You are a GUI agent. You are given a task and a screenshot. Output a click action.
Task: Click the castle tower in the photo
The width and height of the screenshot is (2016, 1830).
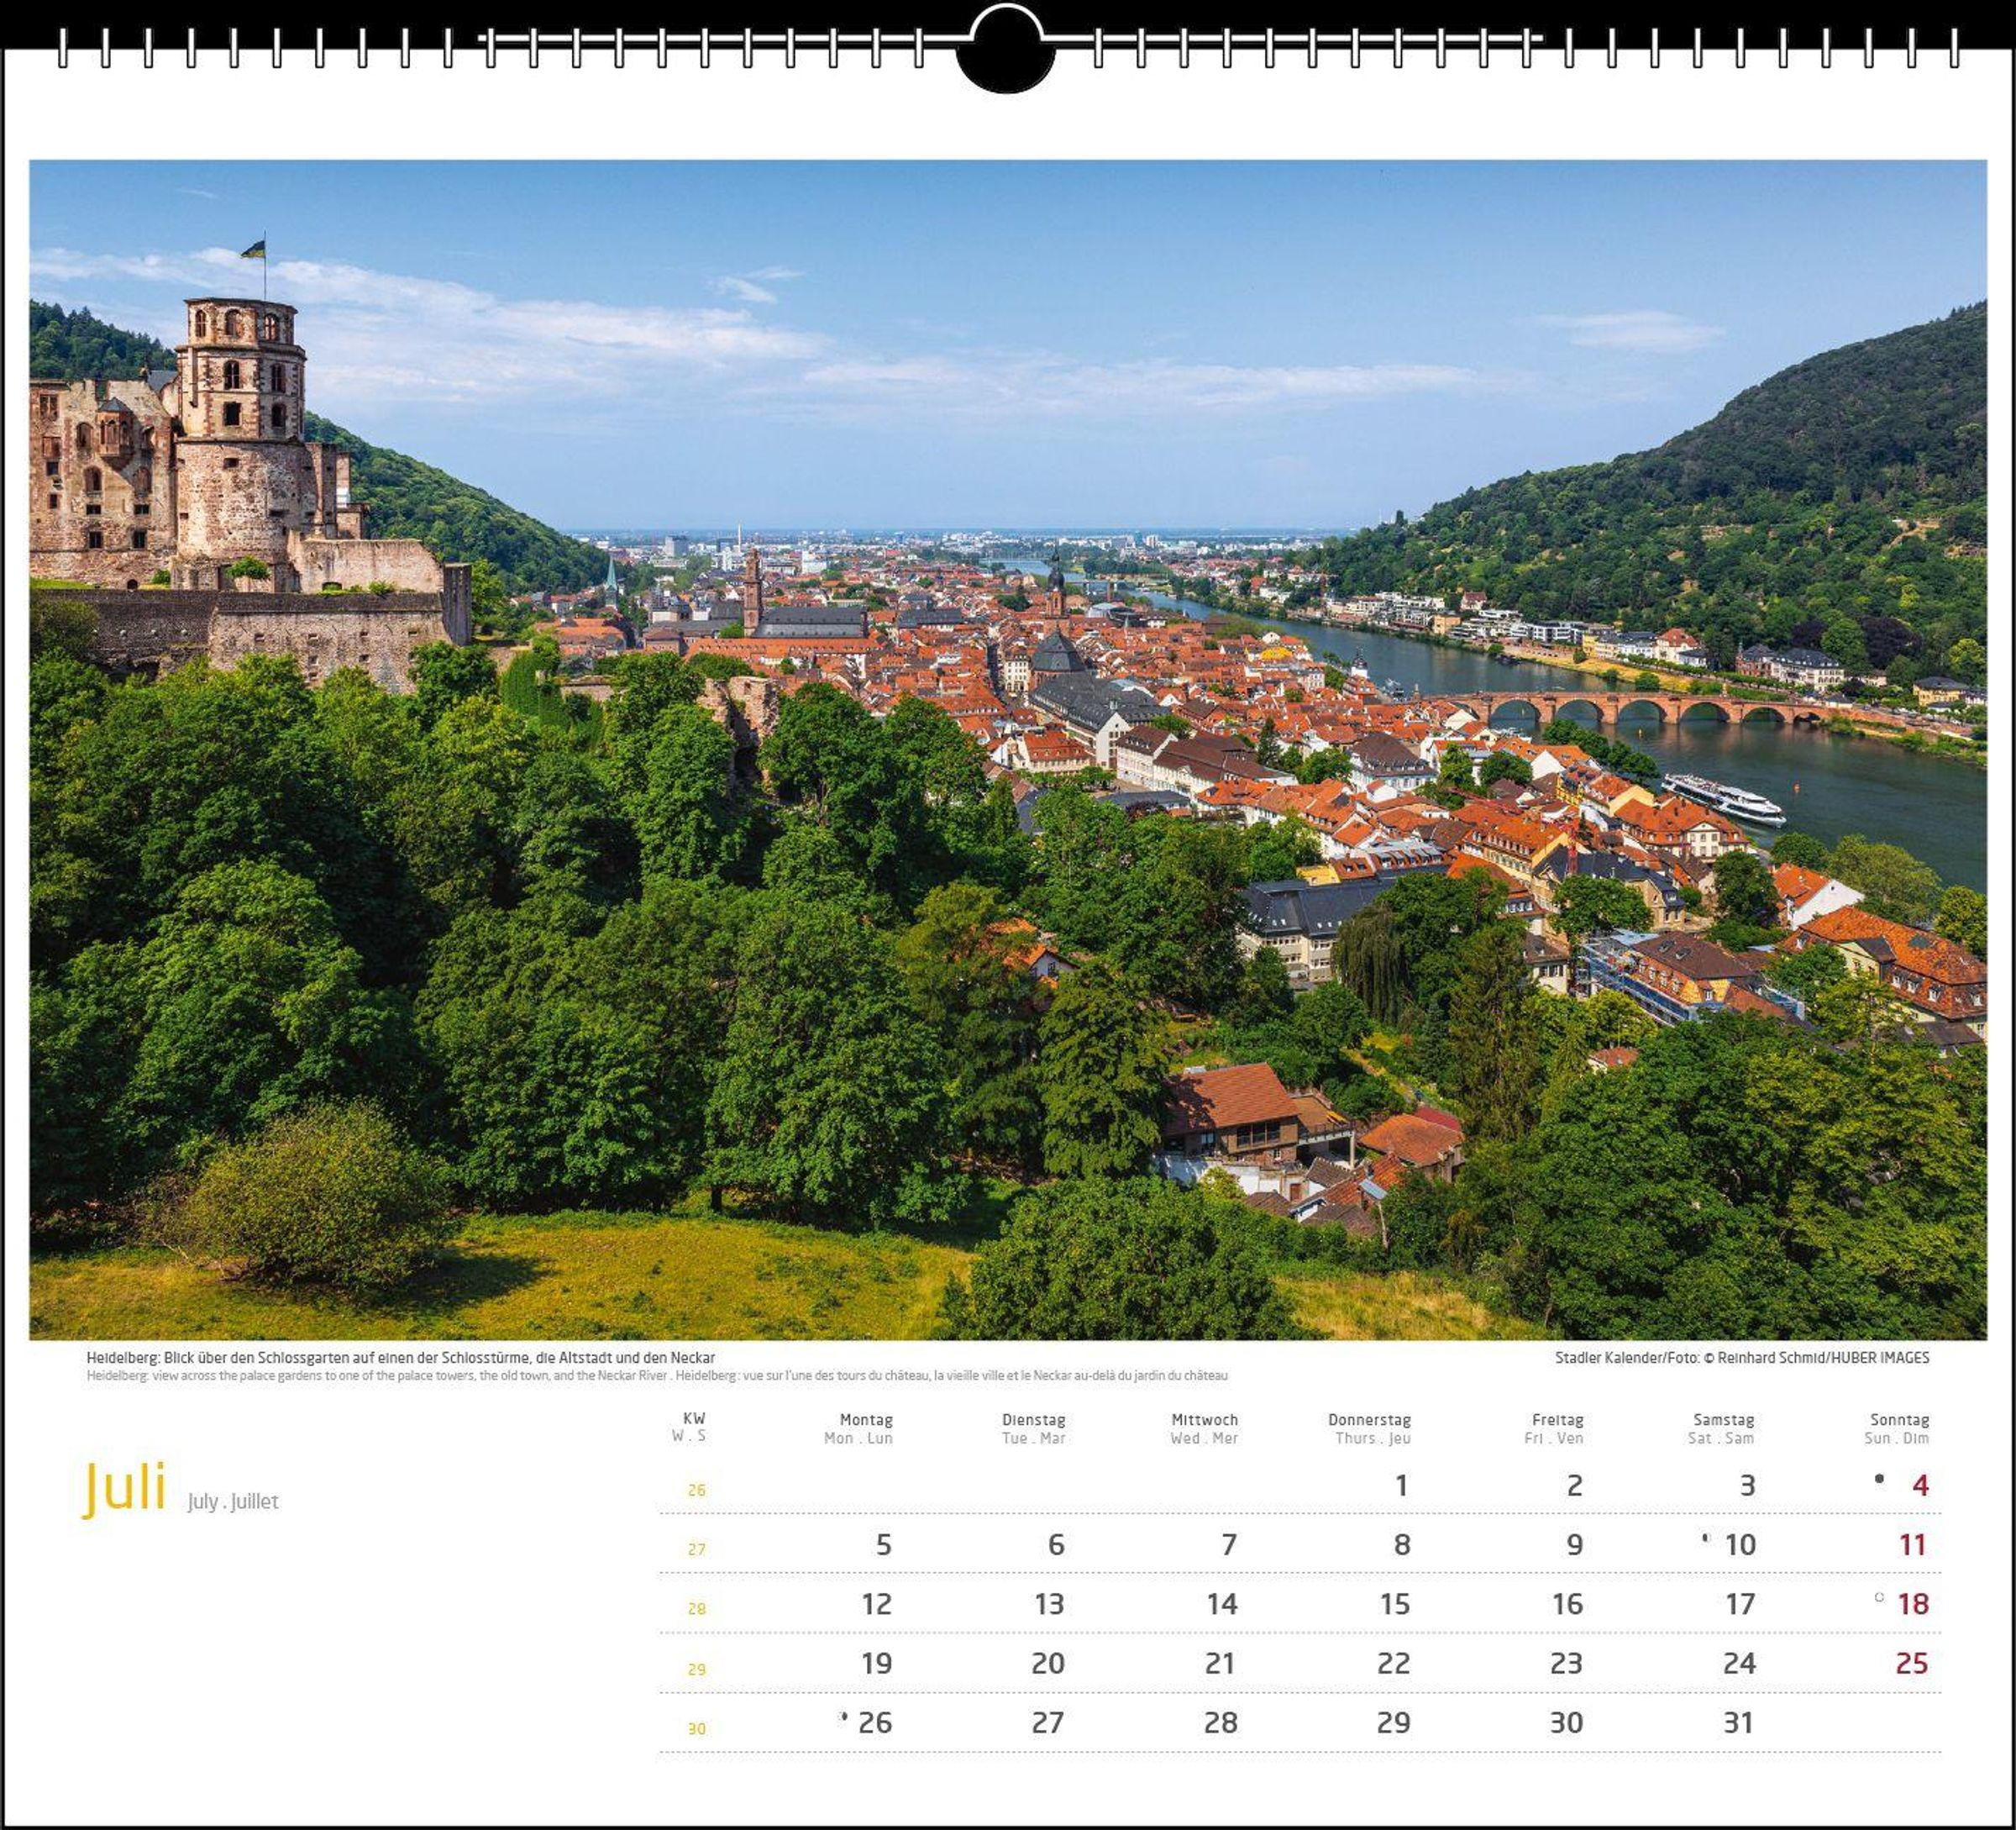tap(242, 420)
